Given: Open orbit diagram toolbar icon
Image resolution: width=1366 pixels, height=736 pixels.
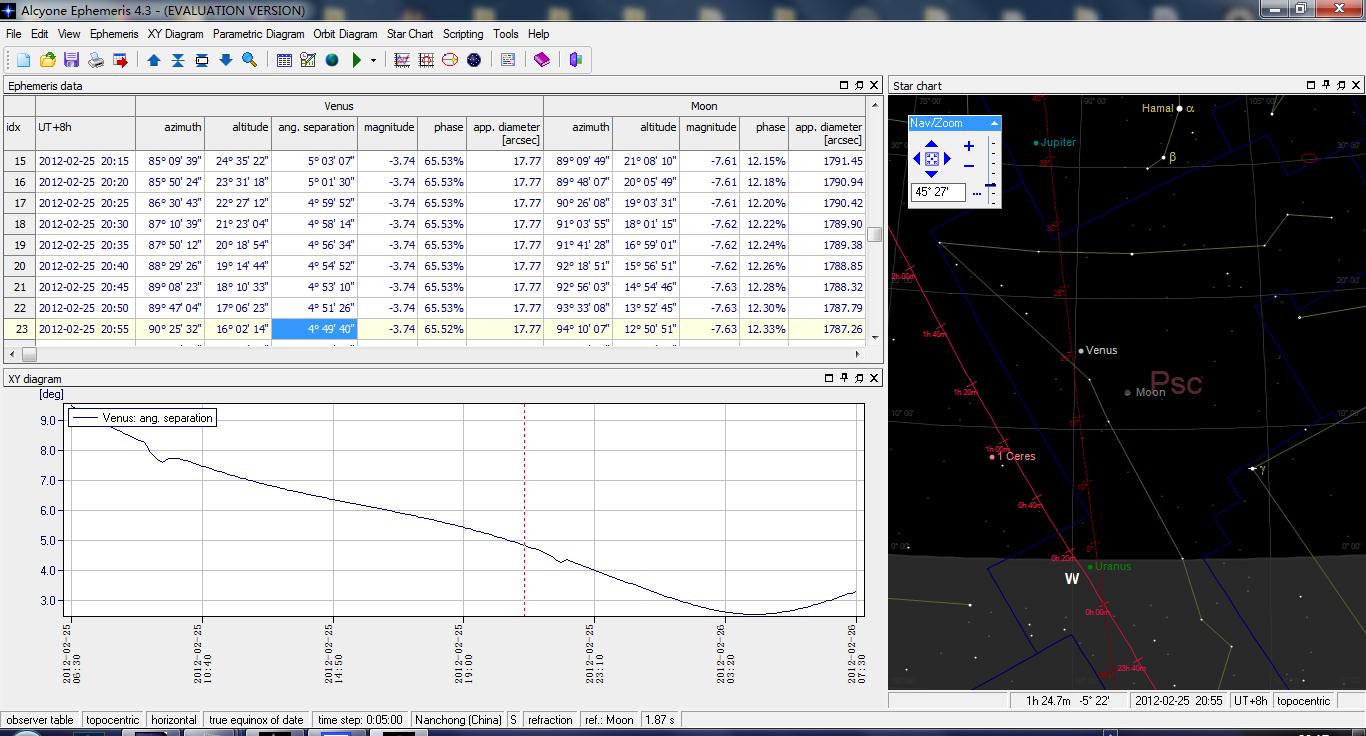Looking at the screenshot, I should pos(450,60).
